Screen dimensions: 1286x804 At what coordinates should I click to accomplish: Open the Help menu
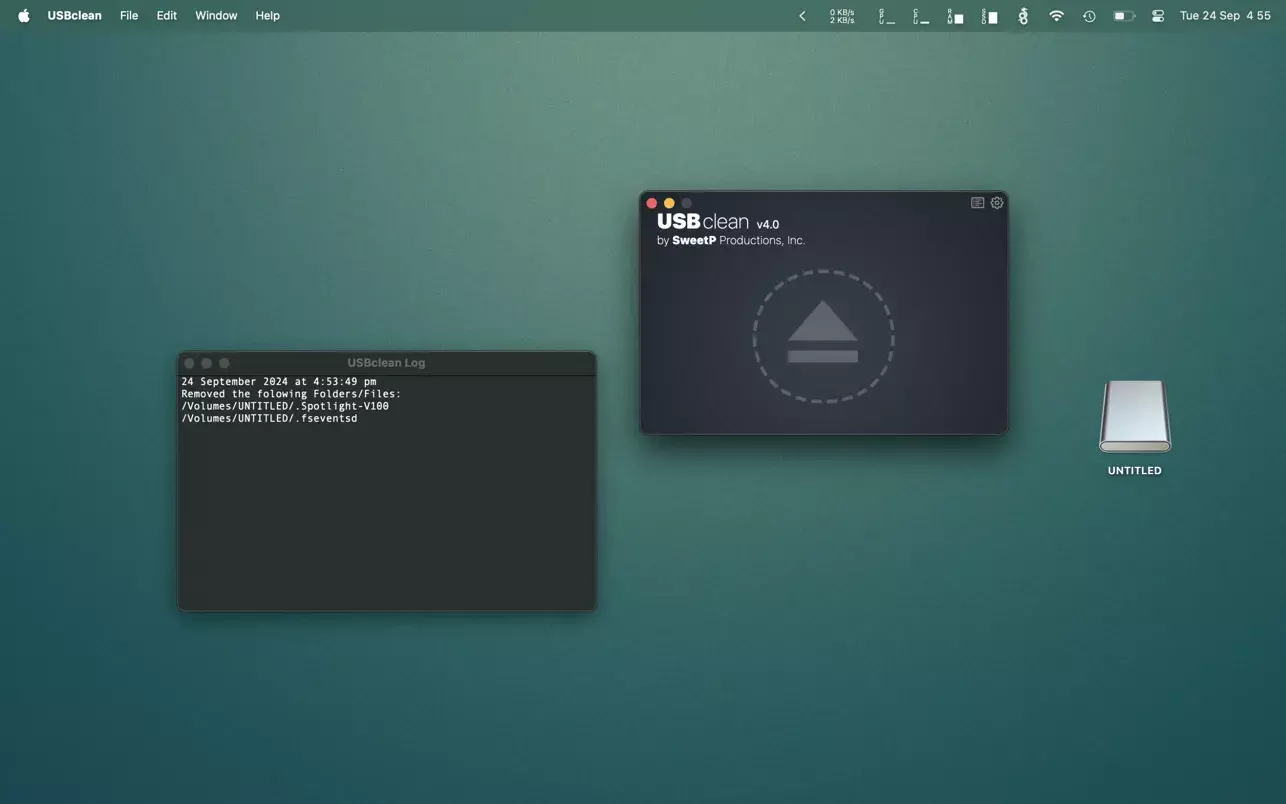click(x=267, y=16)
